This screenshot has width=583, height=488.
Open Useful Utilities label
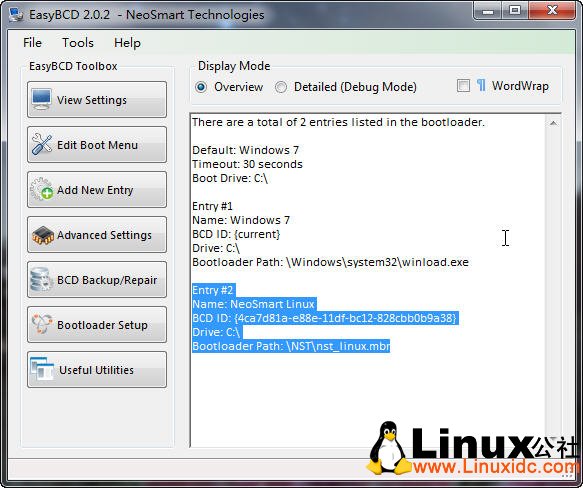point(96,370)
